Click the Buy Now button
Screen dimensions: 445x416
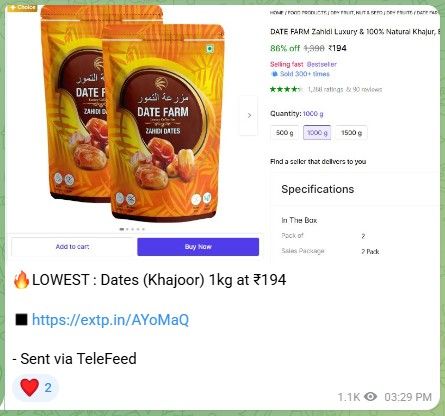(x=198, y=247)
